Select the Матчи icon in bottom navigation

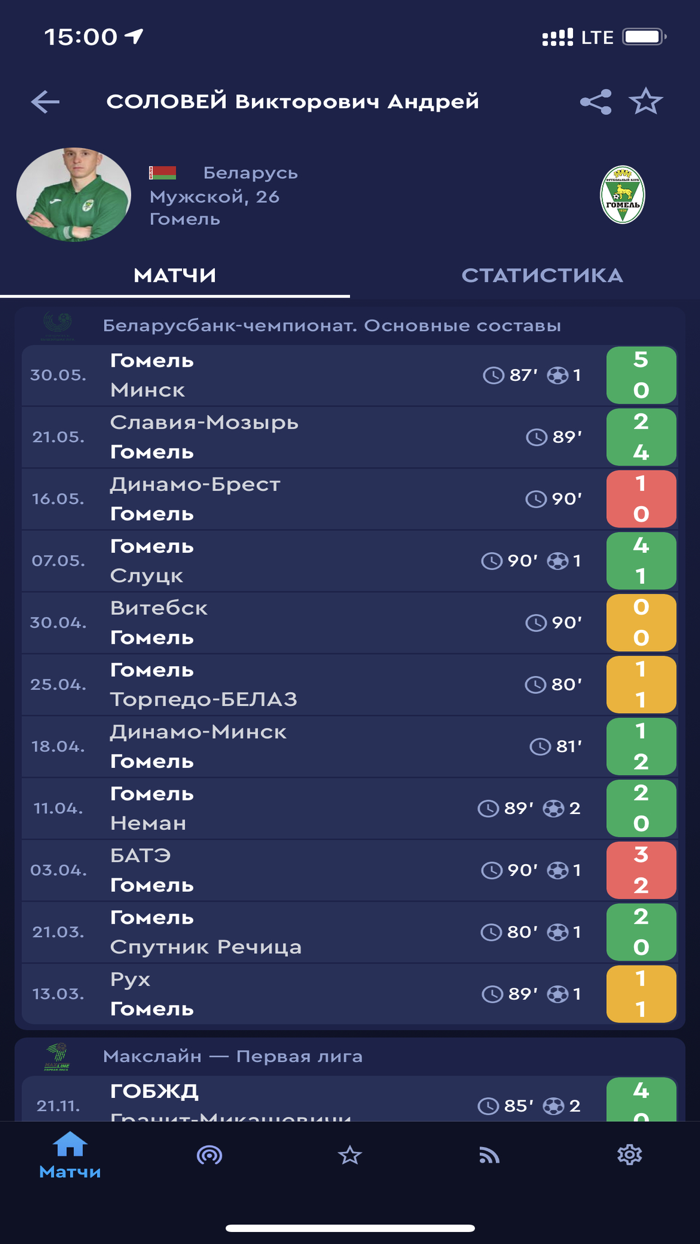point(69,1157)
